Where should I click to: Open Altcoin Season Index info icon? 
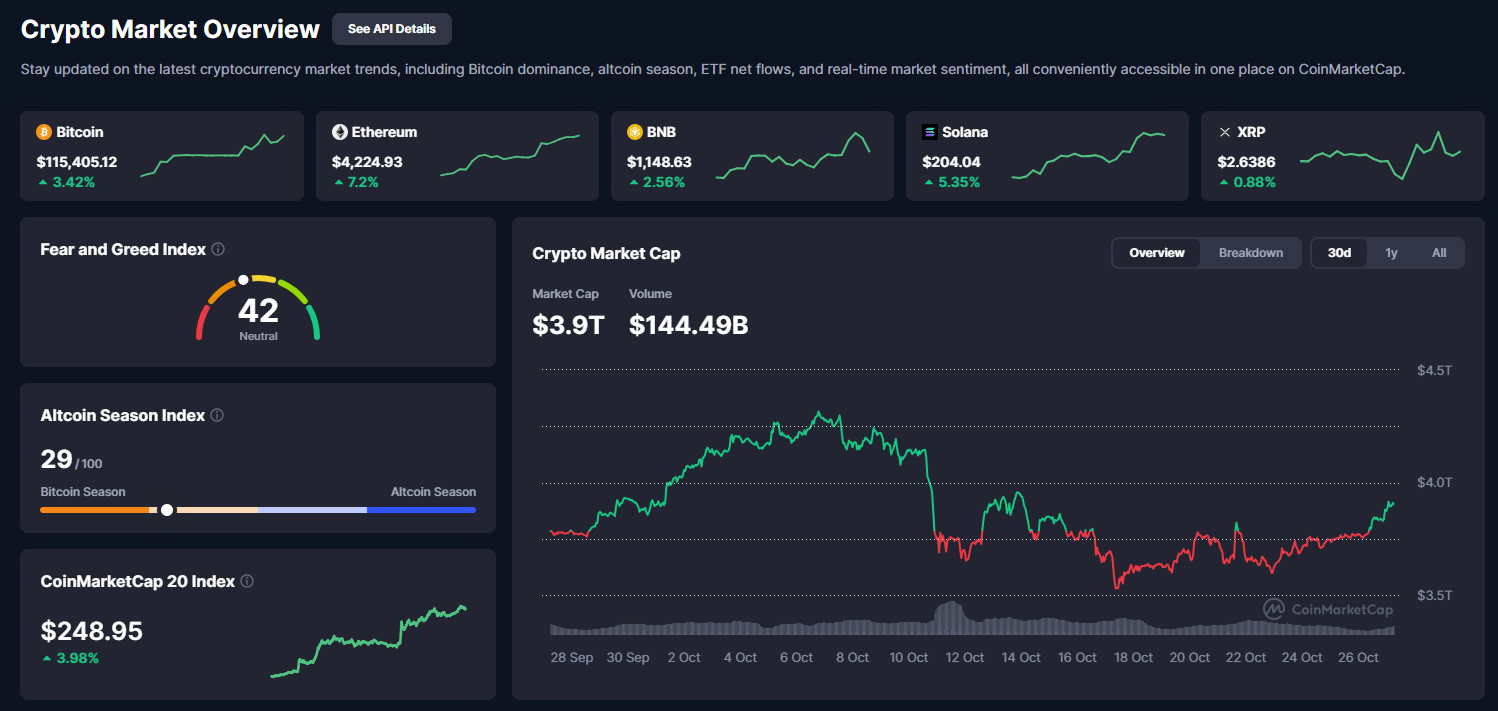tap(217, 415)
